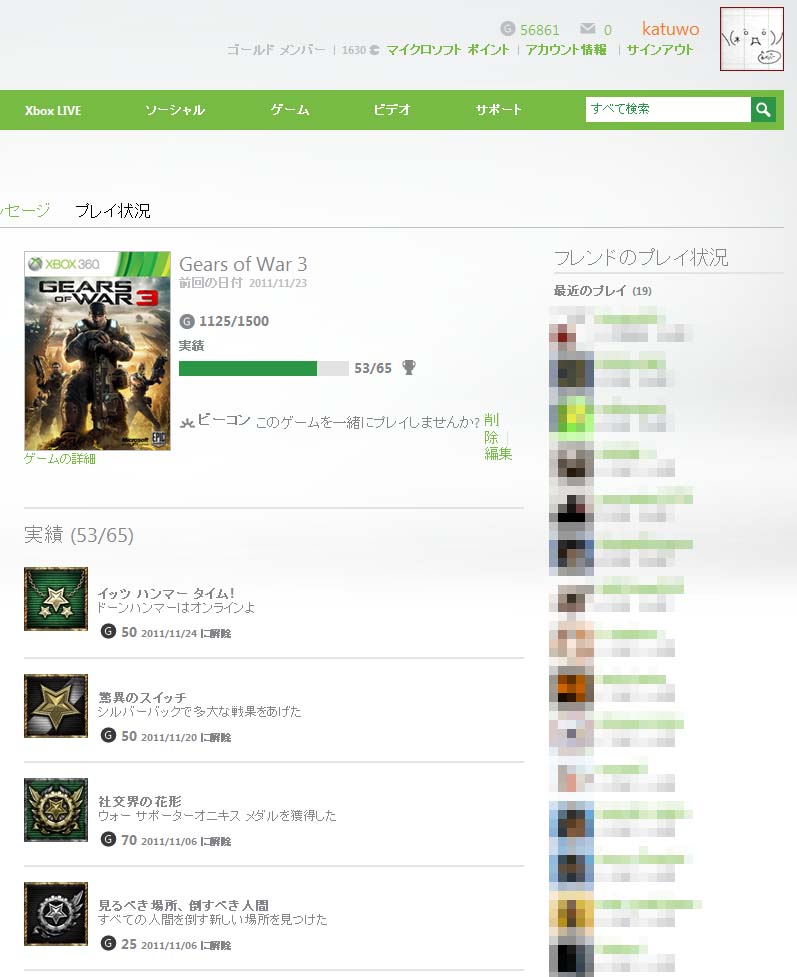Open the 社交界の花形 medal achievement badge

tap(56, 809)
